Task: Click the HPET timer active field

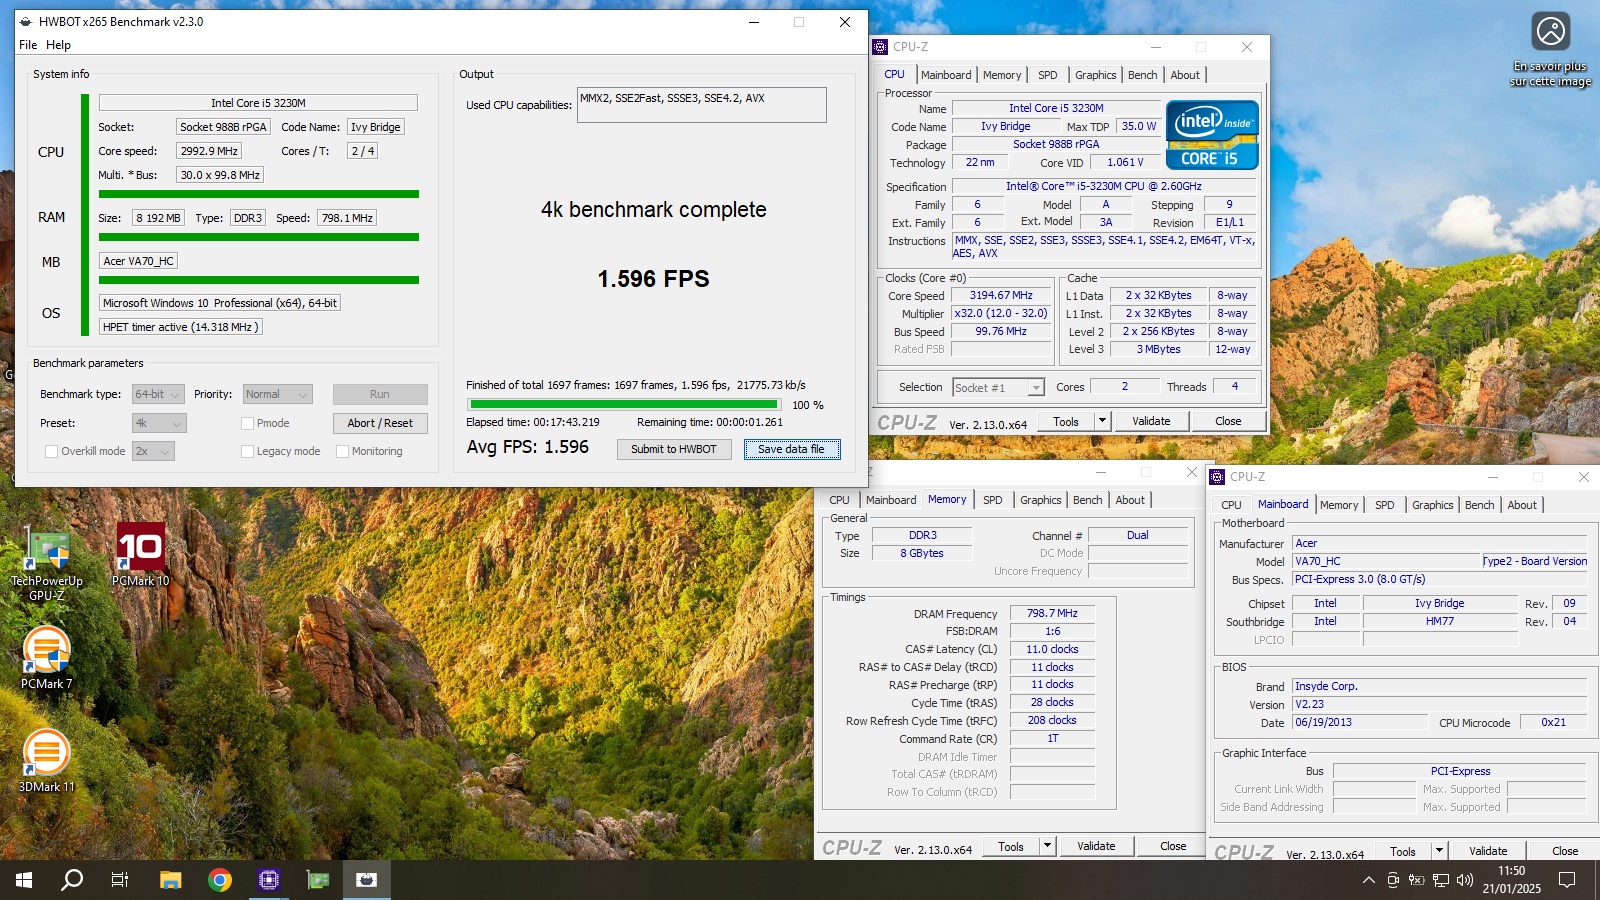Action: pyautogui.click(x=181, y=327)
